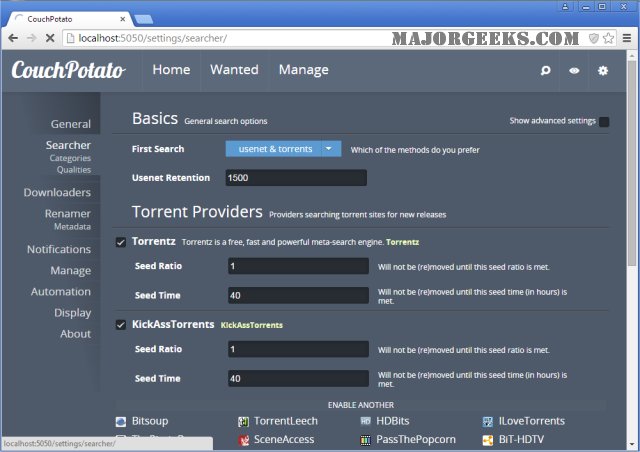This screenshot has height=452, width=640.
Task: Click the ENABLE ANOTHER heading
Action: 361,405
